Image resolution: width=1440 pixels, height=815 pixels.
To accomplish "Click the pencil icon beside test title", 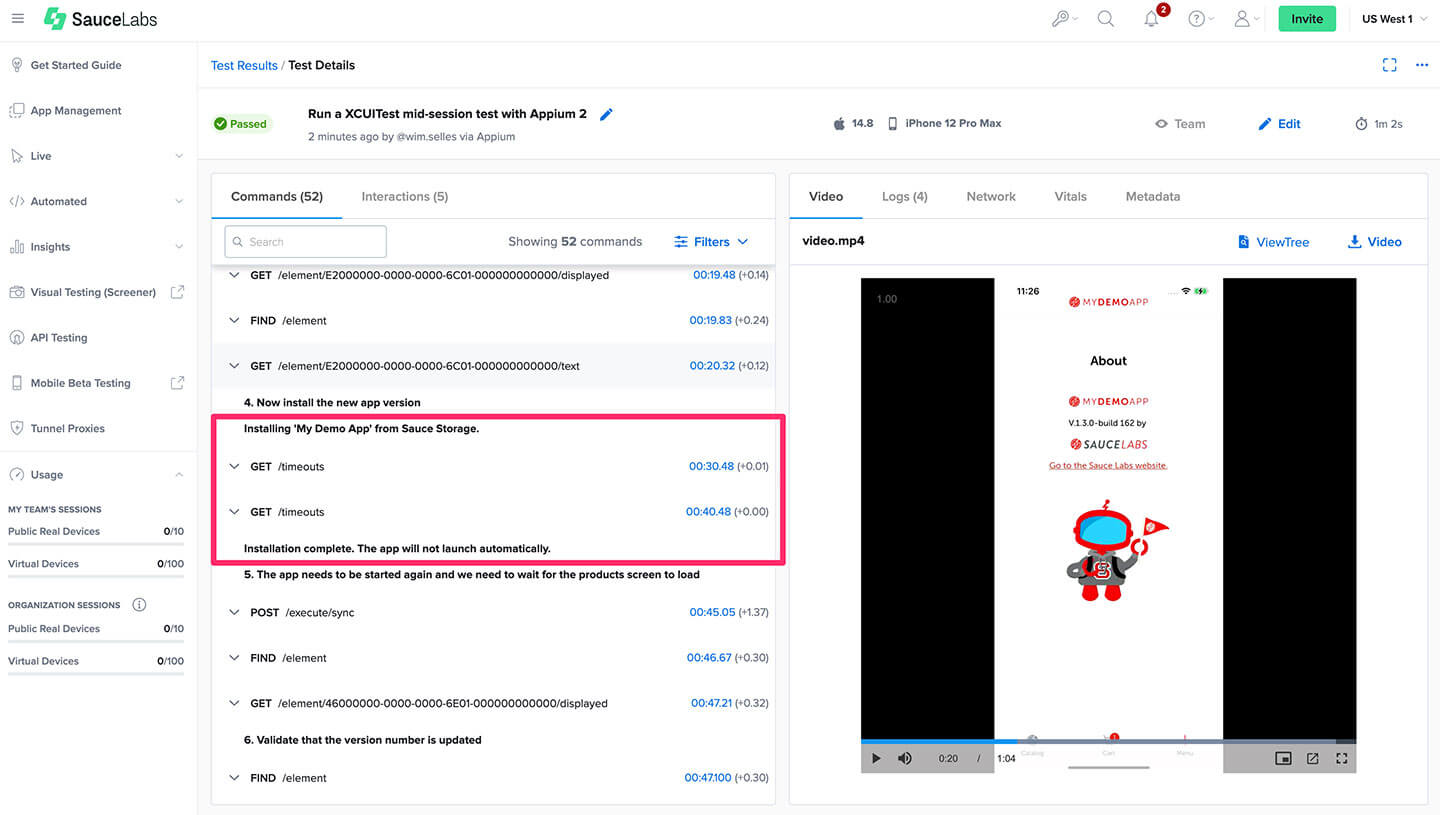I will point(606,115).
